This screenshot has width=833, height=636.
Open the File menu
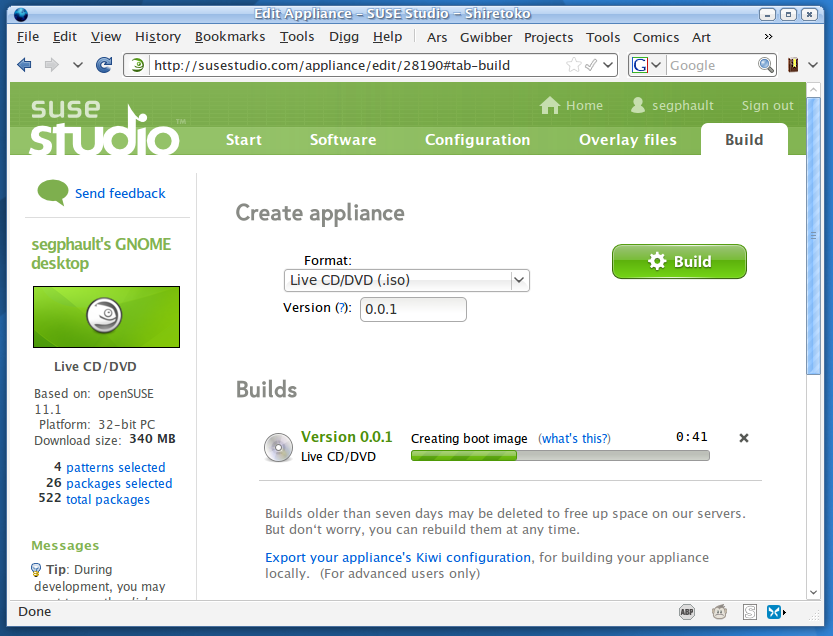(28, 37)
